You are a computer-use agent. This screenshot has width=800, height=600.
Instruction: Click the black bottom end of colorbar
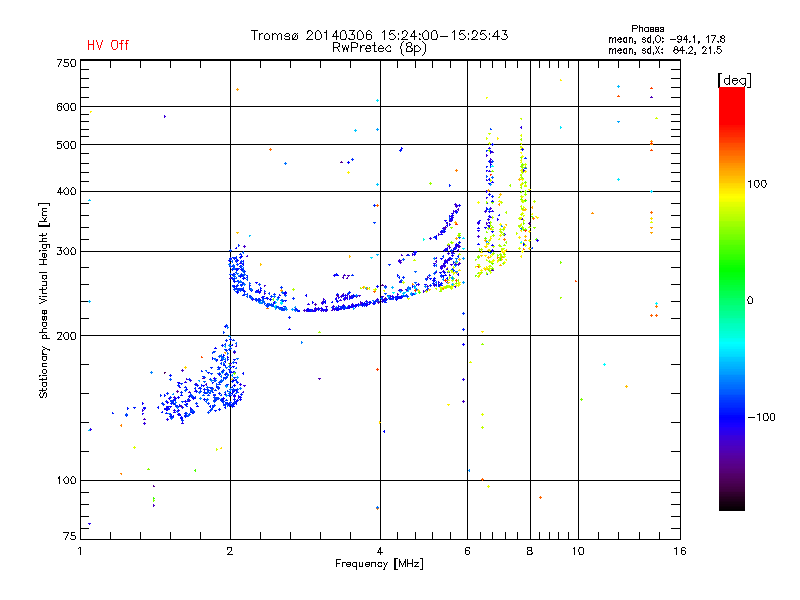[x=732, y=503]
